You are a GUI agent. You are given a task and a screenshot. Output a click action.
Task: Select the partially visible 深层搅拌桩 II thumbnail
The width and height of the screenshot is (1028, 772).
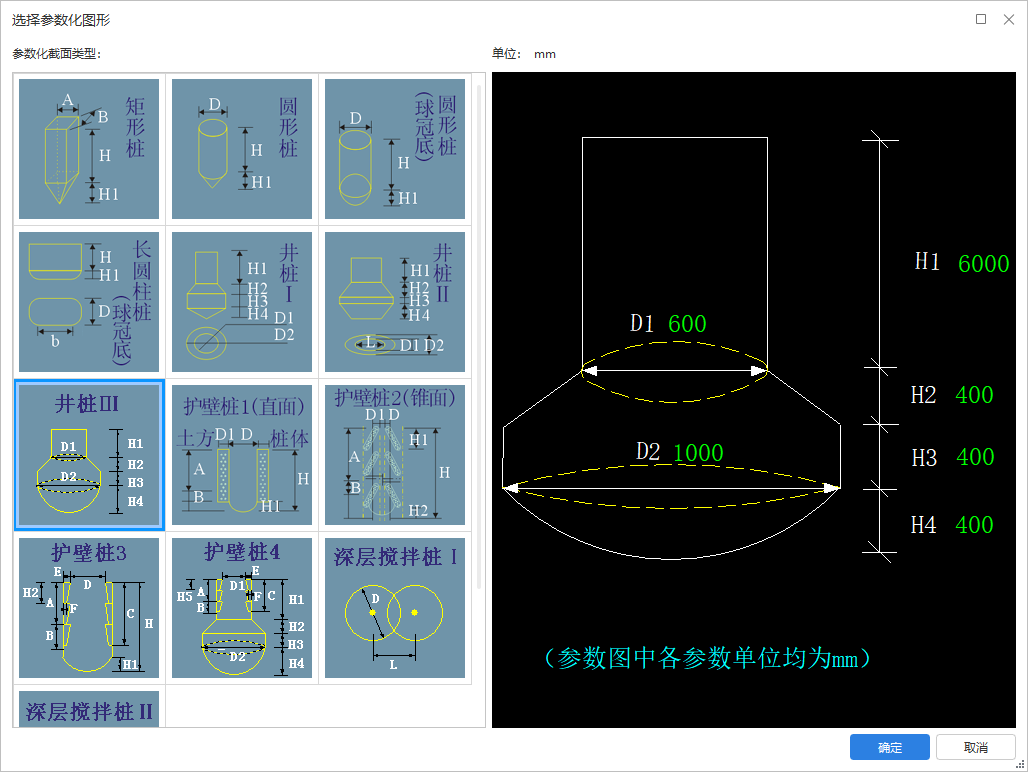(x=89, y=709)
